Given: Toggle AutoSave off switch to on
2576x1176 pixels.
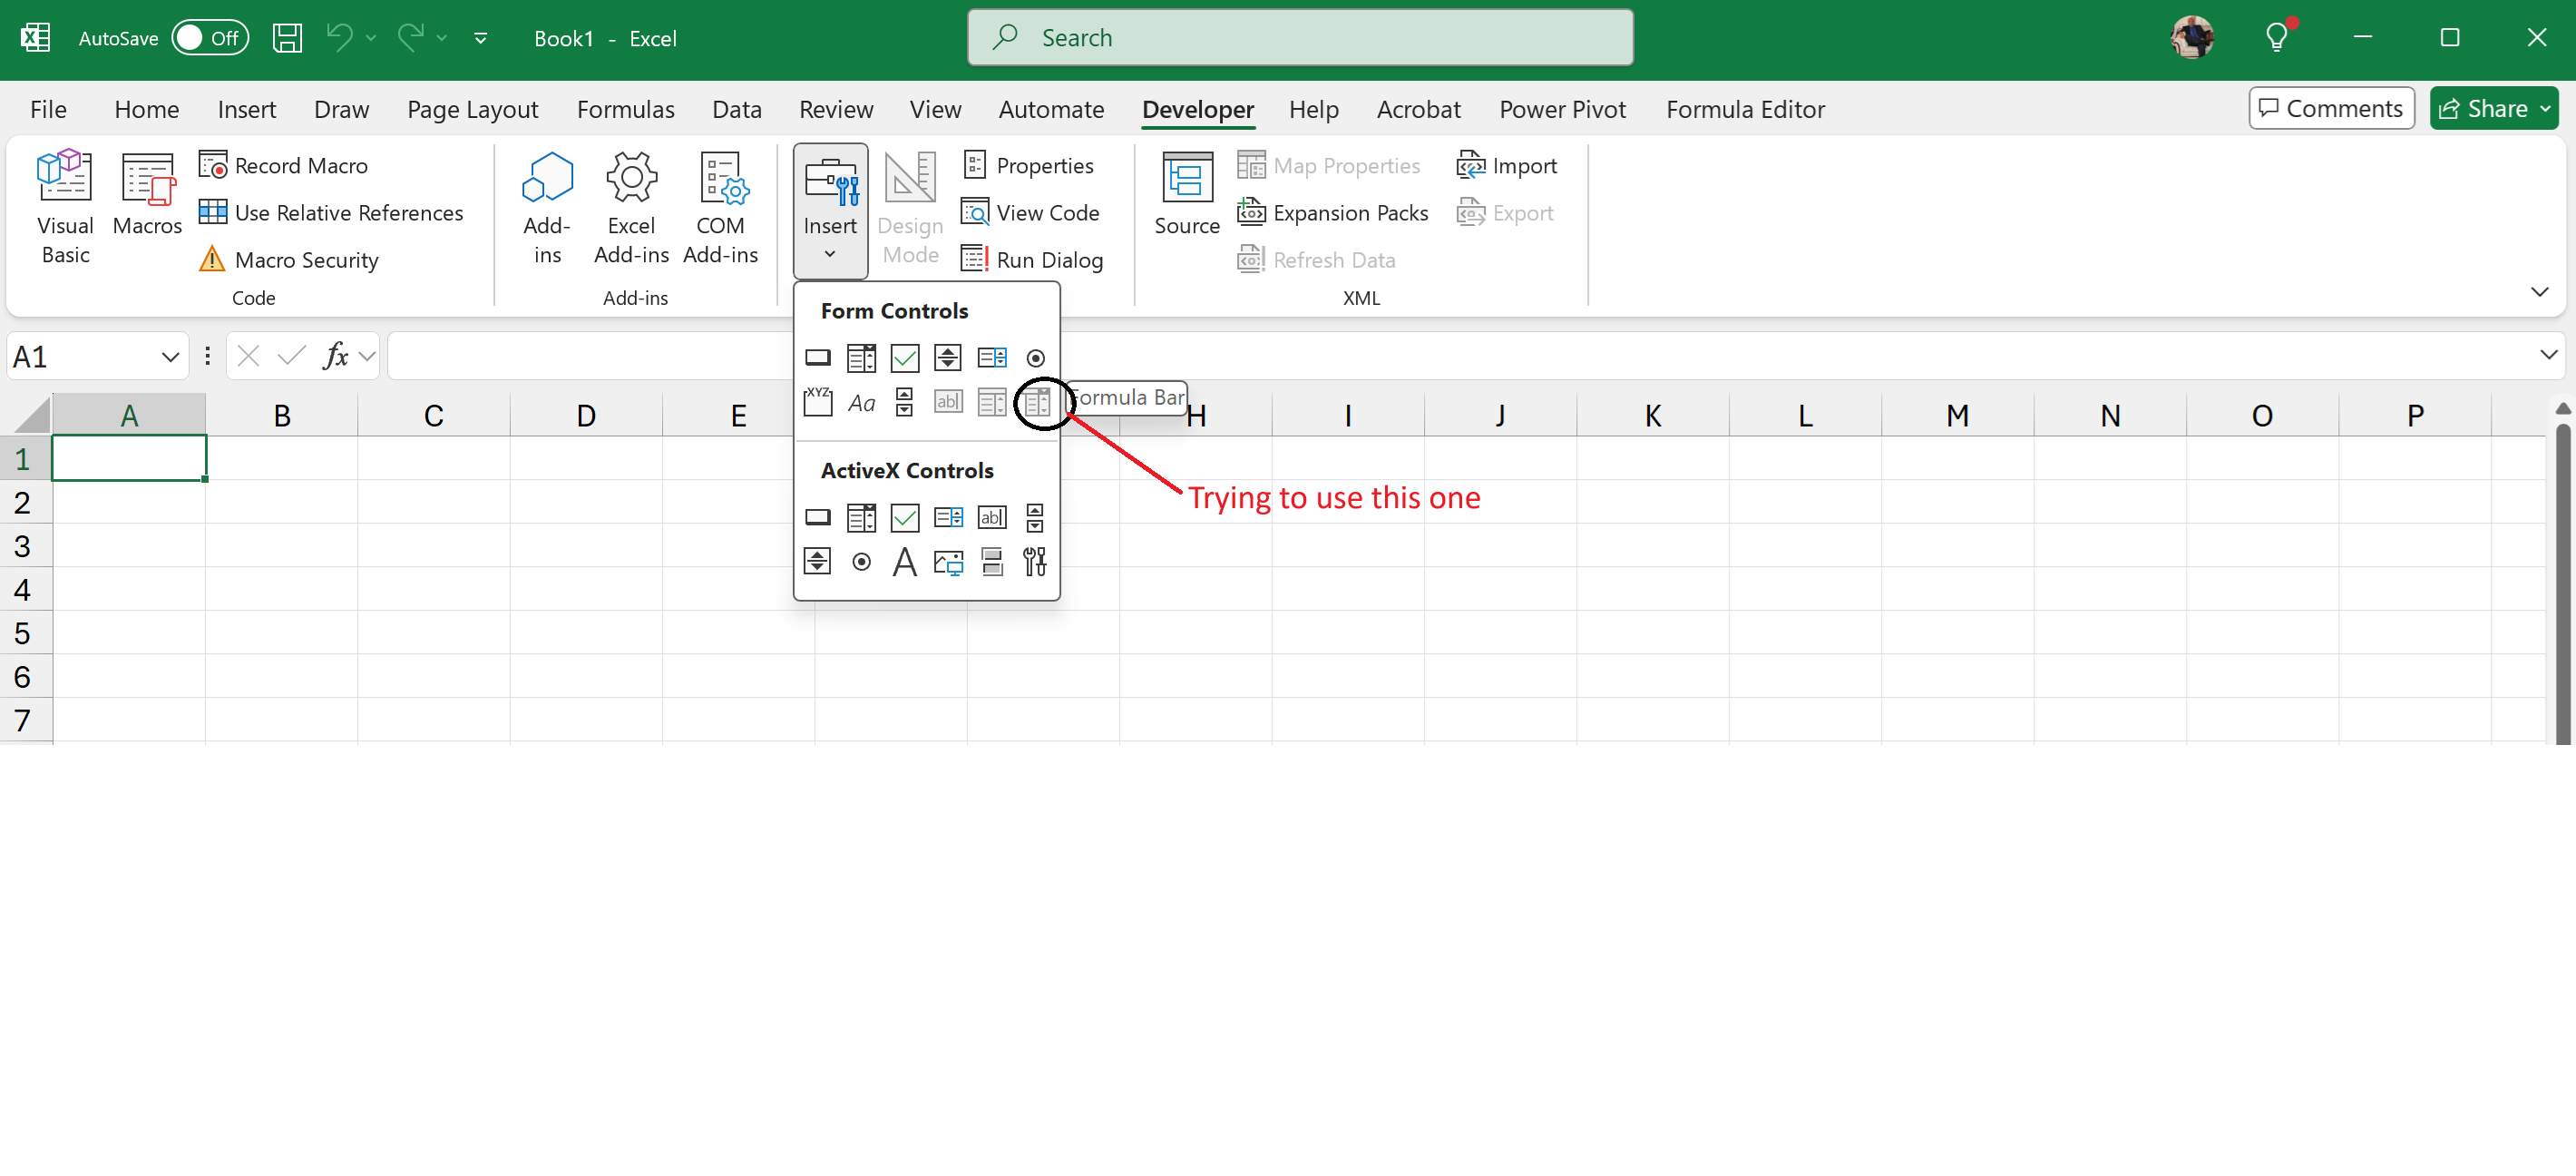Looking at the screenshot, I should click(x=210, y=37).
